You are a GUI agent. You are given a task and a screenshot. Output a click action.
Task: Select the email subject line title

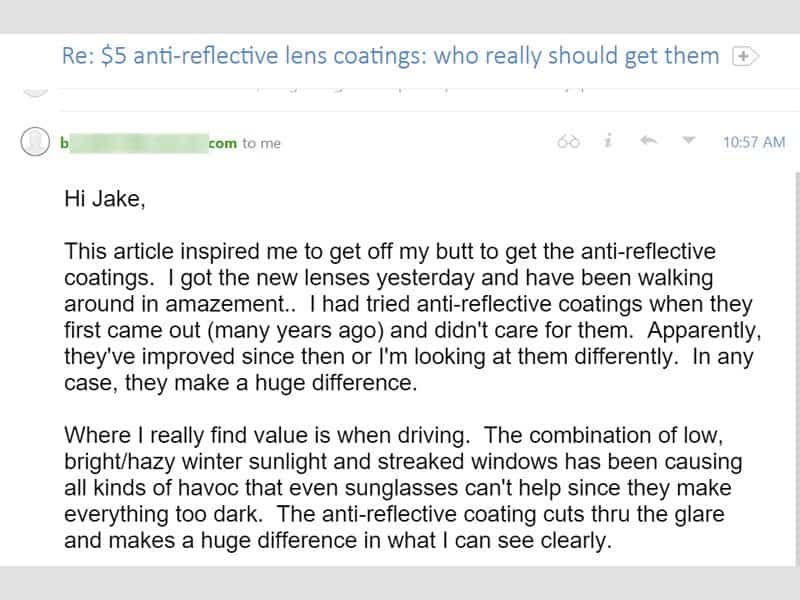[x=389, y=56]
